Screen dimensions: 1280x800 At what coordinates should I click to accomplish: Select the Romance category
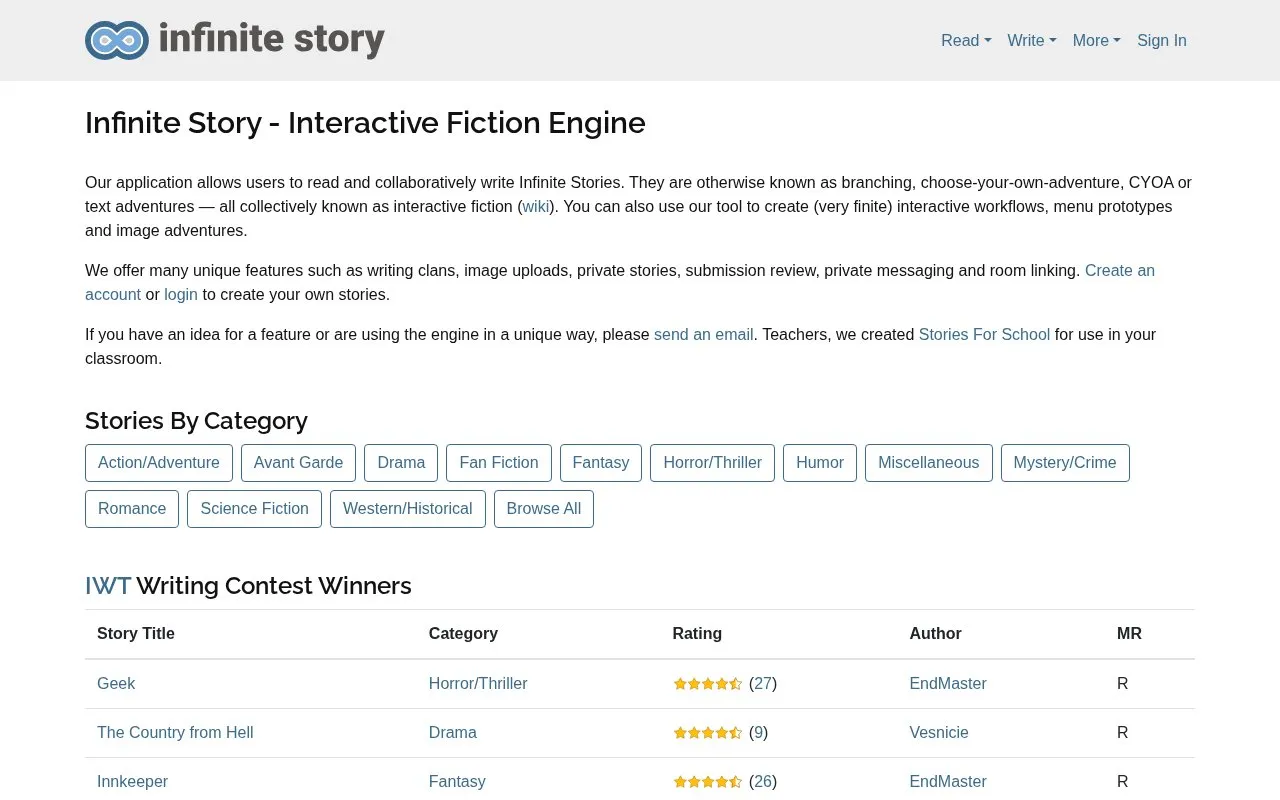coord(132,509)
